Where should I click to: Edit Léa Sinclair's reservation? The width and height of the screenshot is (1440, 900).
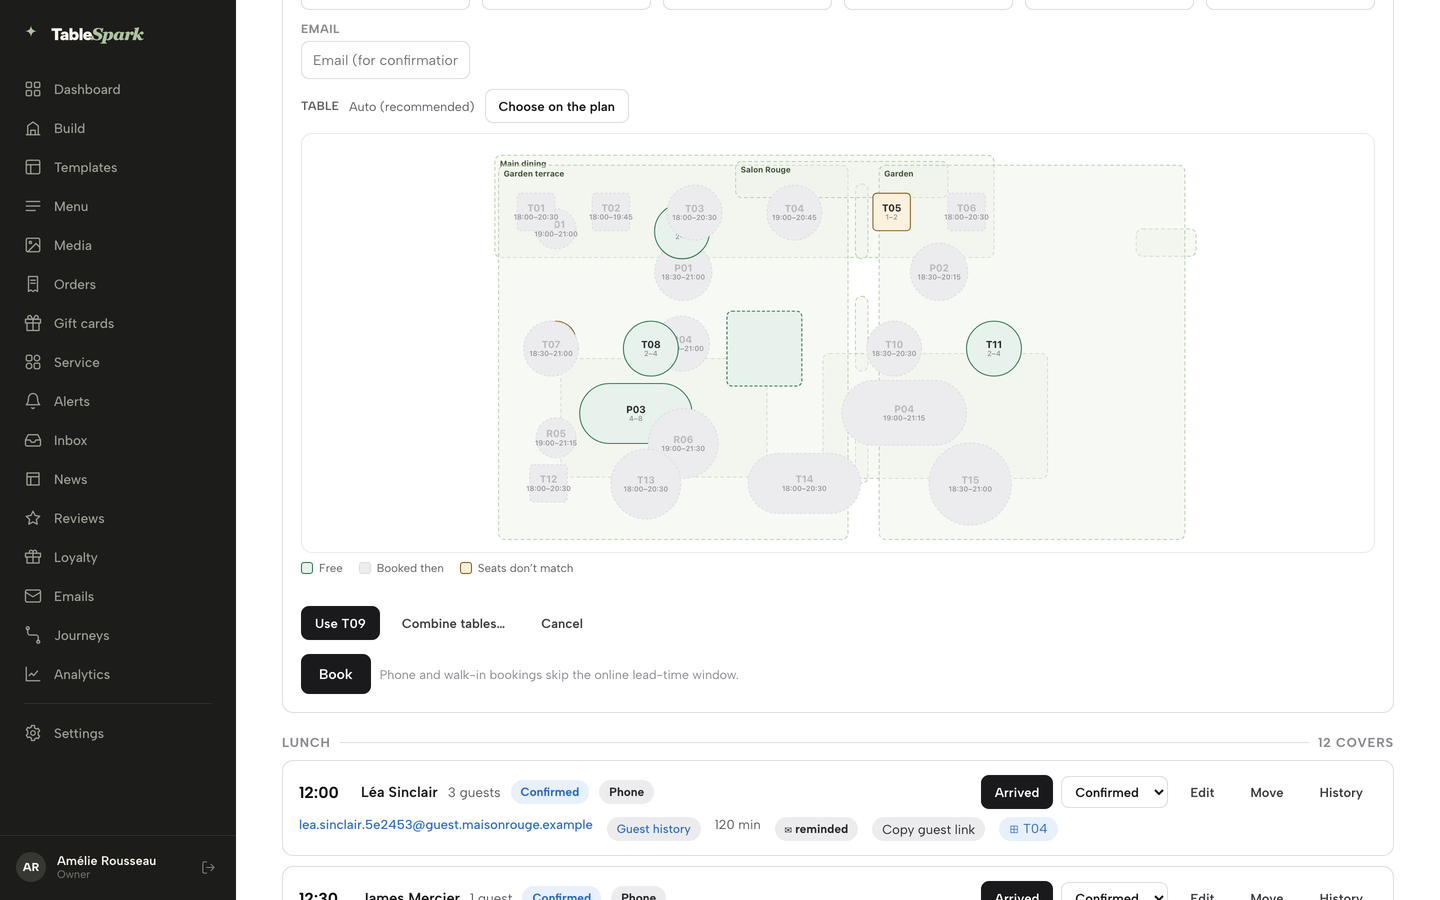pos(1202,792)
